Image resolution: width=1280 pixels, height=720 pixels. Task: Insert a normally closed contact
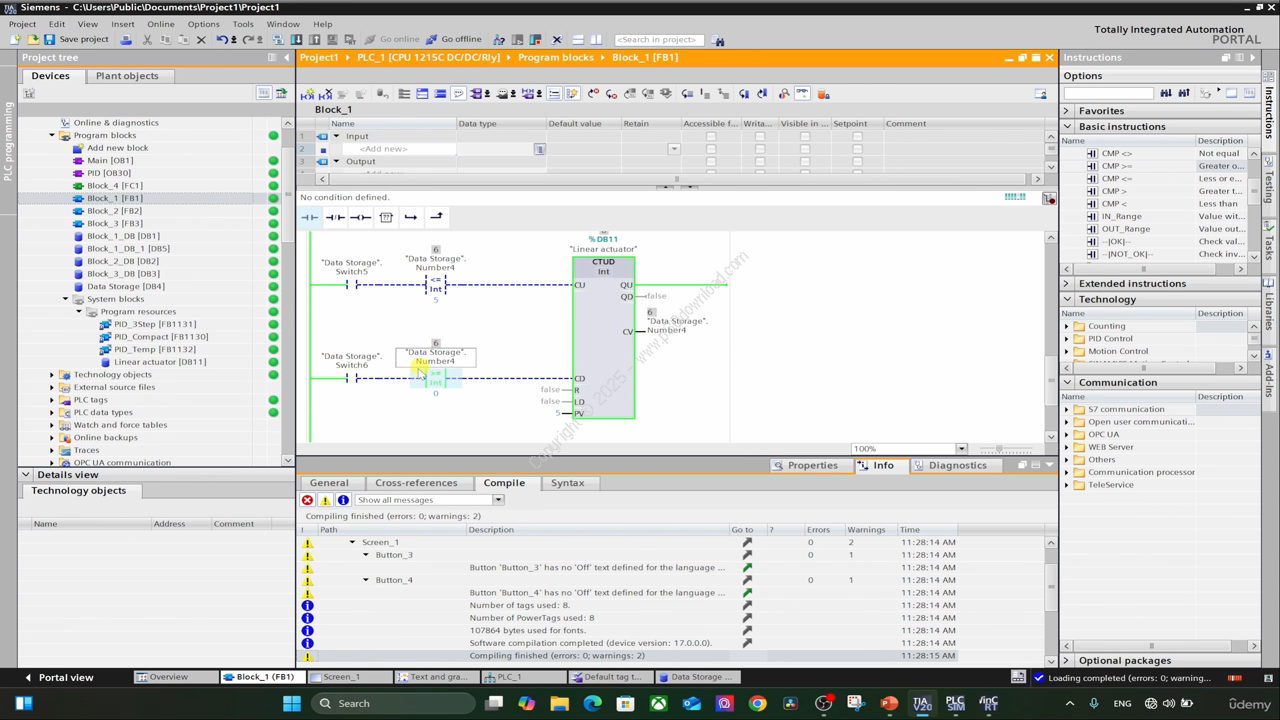tap(335, 217)
